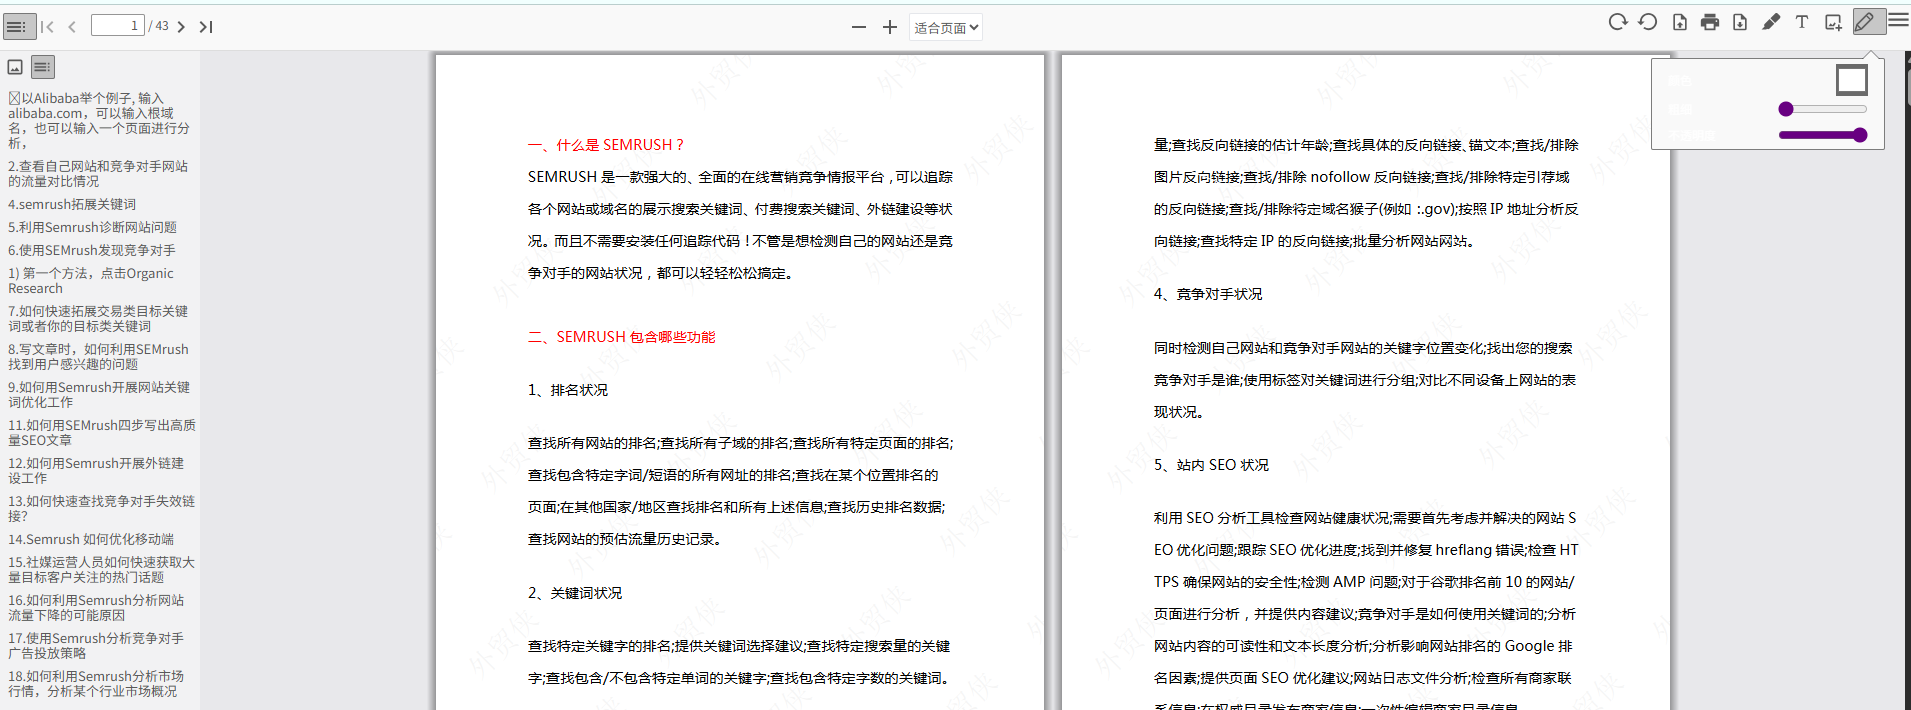This screenshot has width=1911, height=710.
Task: Adjust the pencil opacity slider
Action: click(1822, 135)
